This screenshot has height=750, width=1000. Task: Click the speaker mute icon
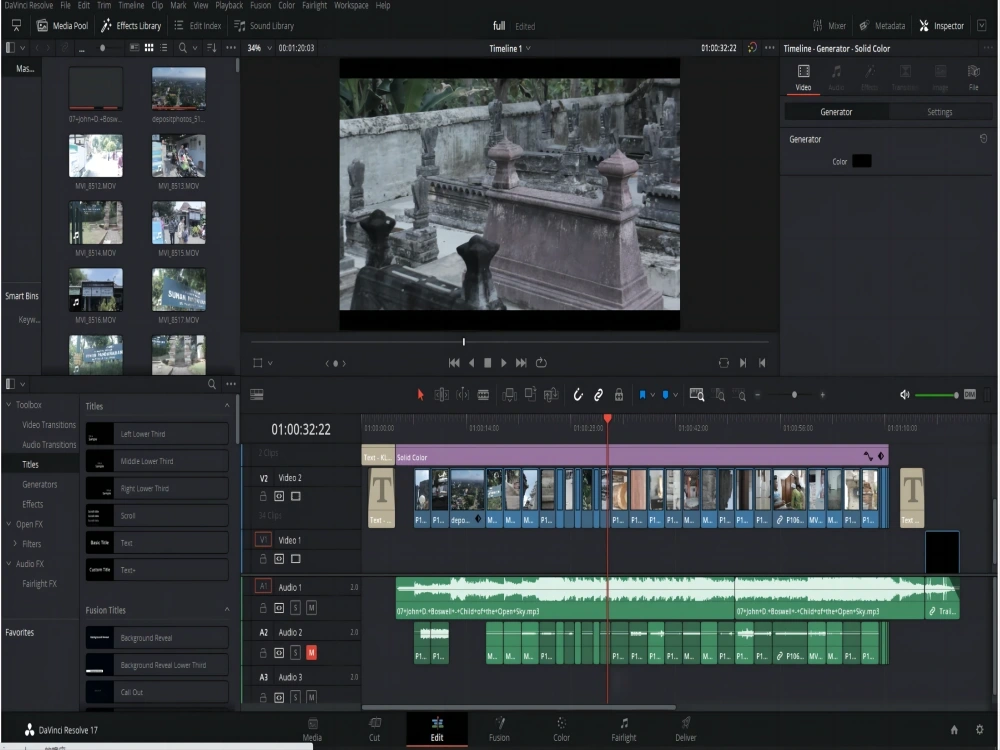904,395
